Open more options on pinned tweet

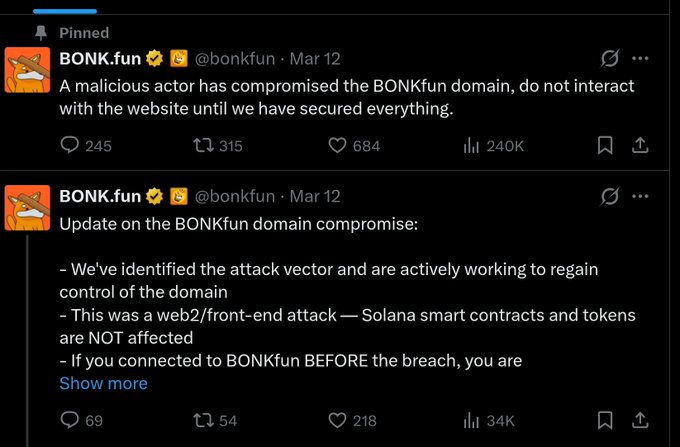click(x=641, y=59)
